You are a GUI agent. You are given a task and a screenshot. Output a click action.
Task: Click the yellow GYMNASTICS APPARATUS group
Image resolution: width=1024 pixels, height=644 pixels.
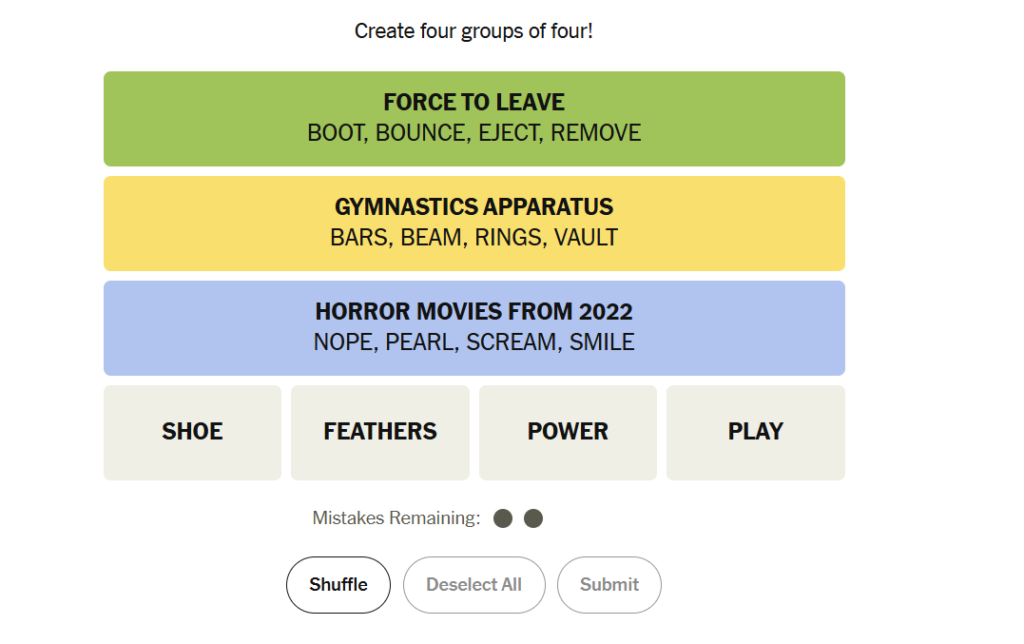[474, 223]
